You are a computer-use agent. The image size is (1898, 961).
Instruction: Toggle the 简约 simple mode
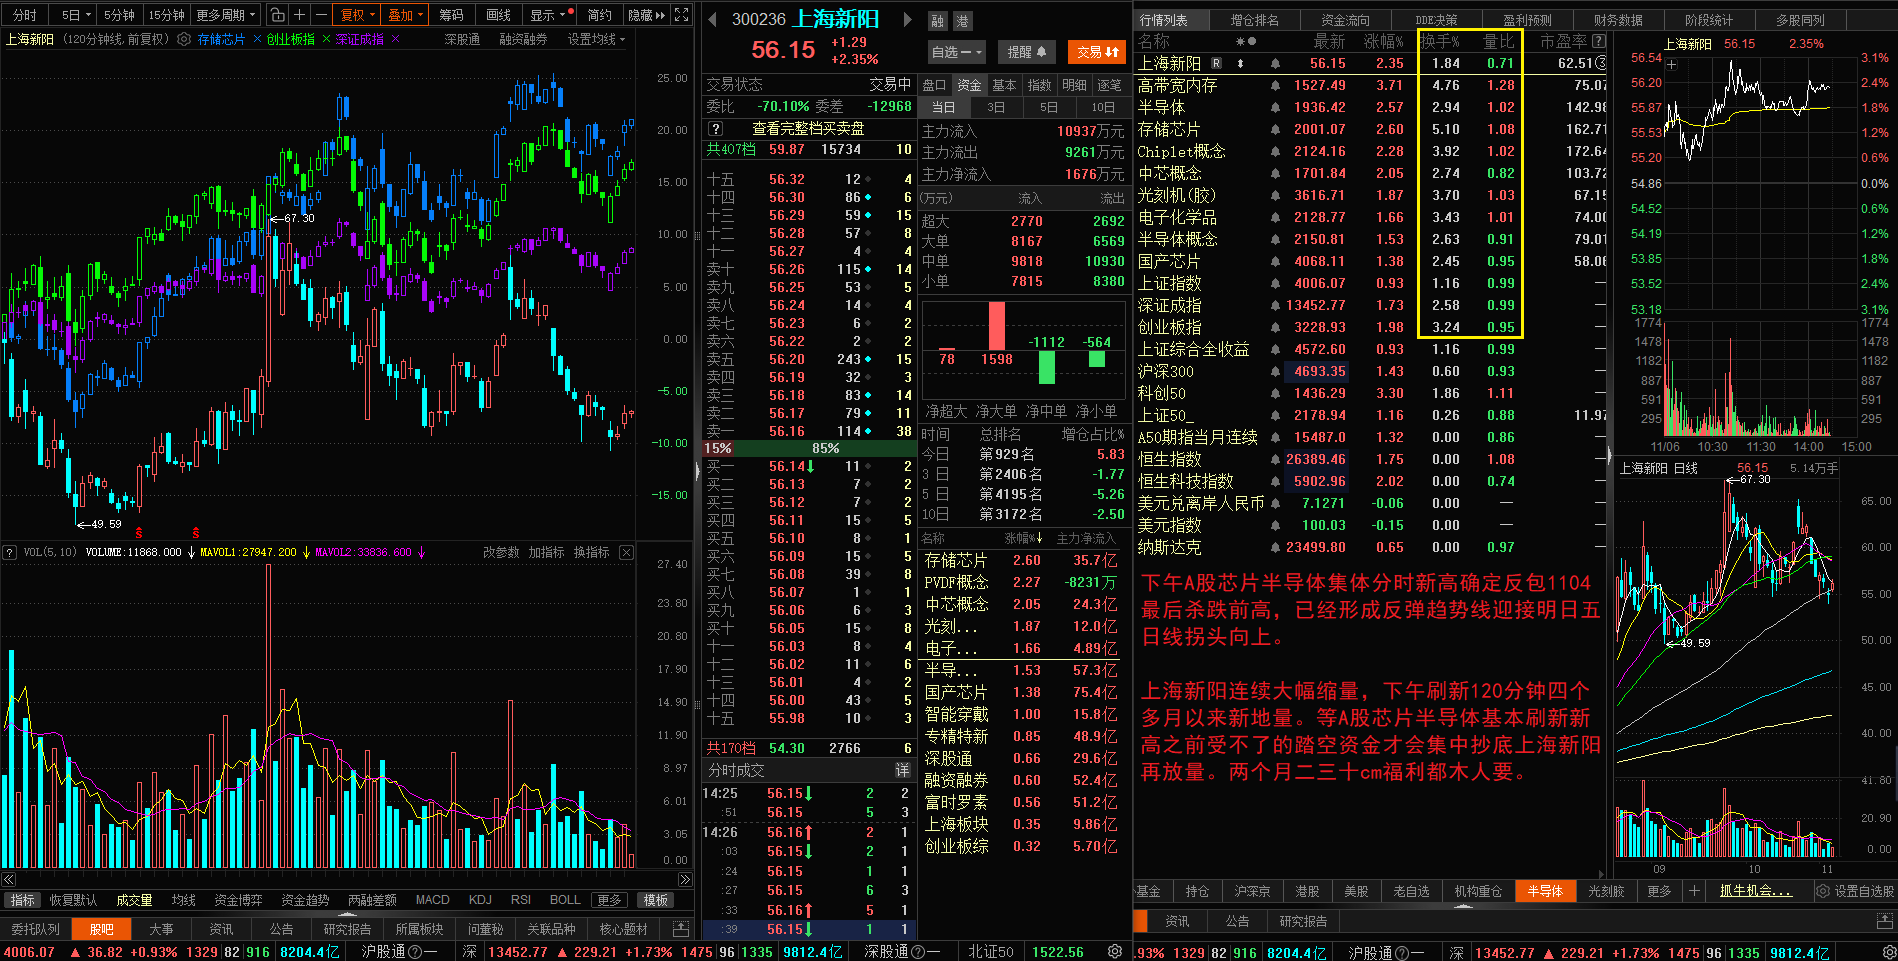pyautogui.click(x=599, y=15)
